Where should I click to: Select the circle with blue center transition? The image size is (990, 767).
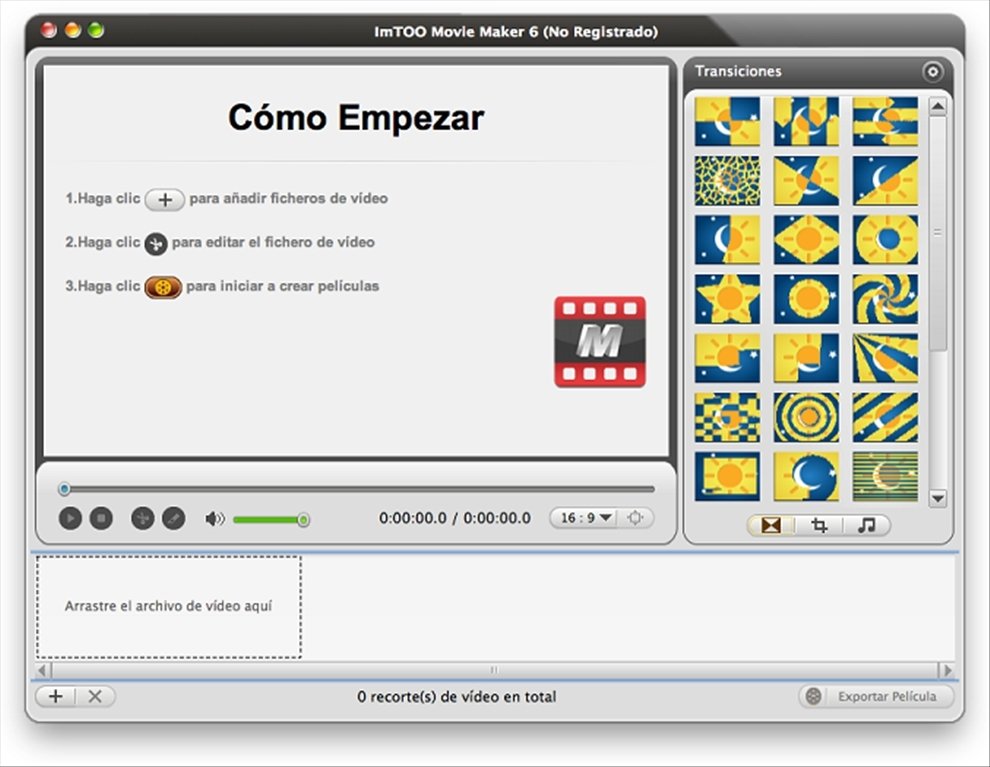(x=885, y=239)
